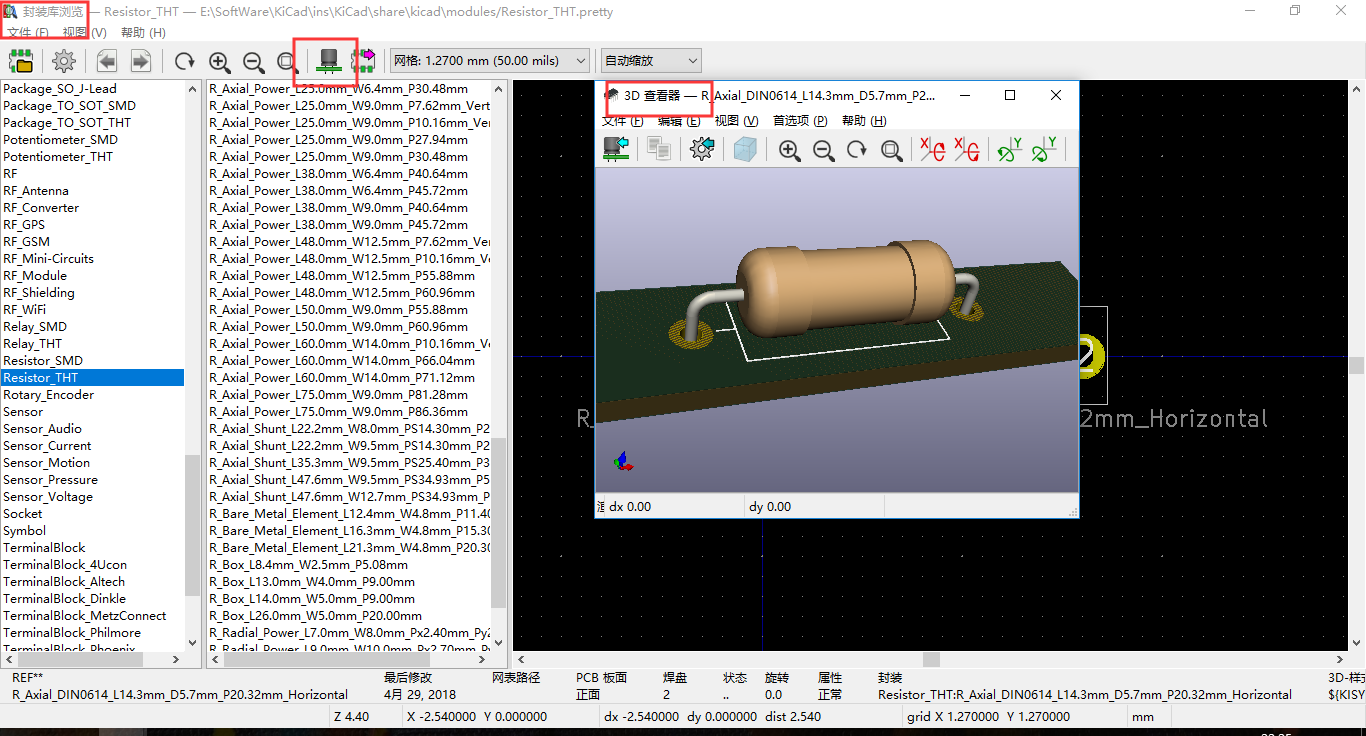The width and height of the screenshot is (1366, 736).
Task: Click rotate X clockwise in the 3D viewer
Action: [930, 149]
